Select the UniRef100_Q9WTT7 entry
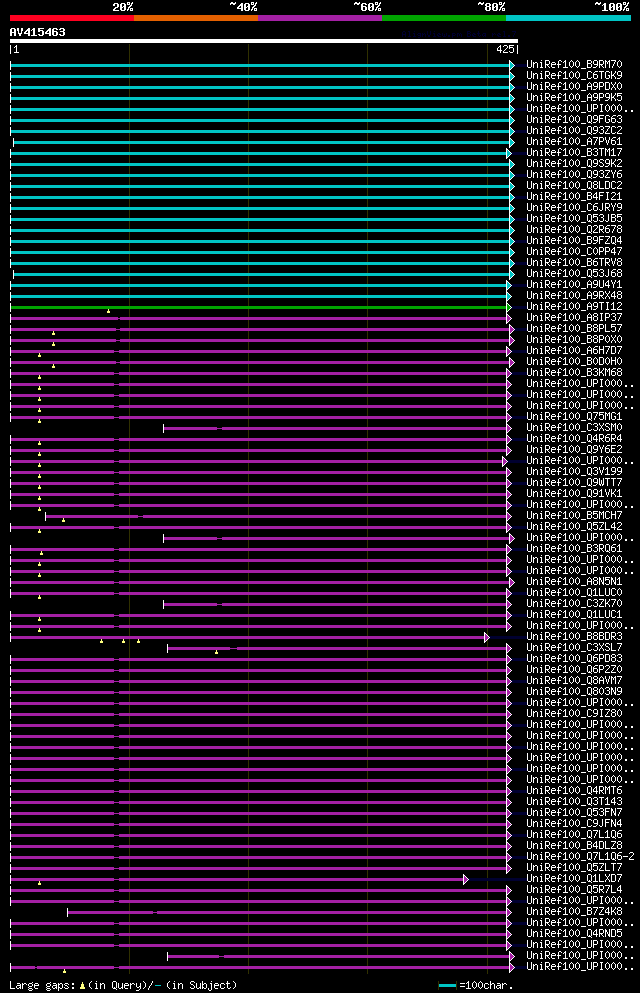This screenshot has height=993, width=640. click(574, 483)
